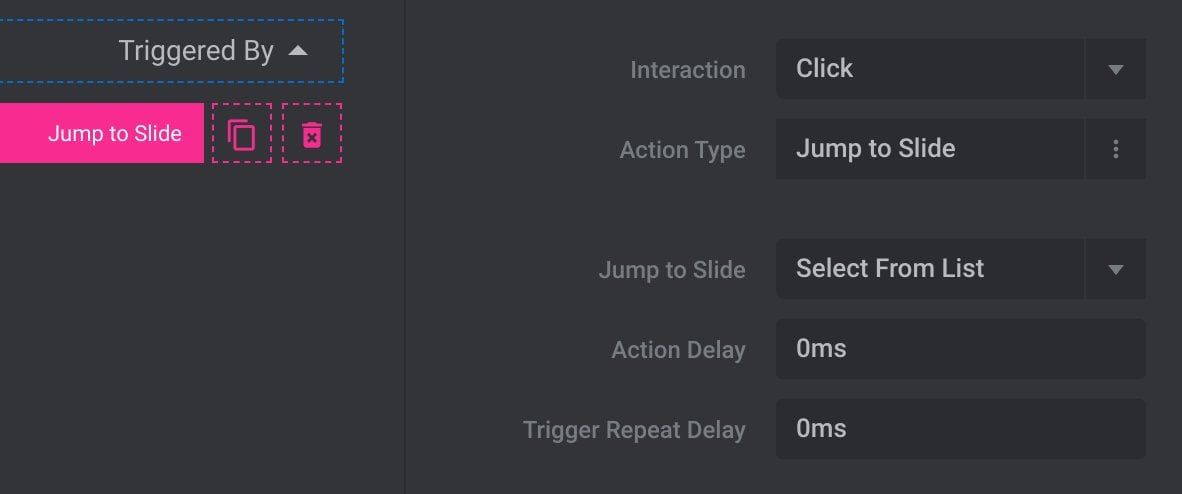Duplicate the Jump to Slide action
The width and height of the screenshot is (1182, 494).
241,133
